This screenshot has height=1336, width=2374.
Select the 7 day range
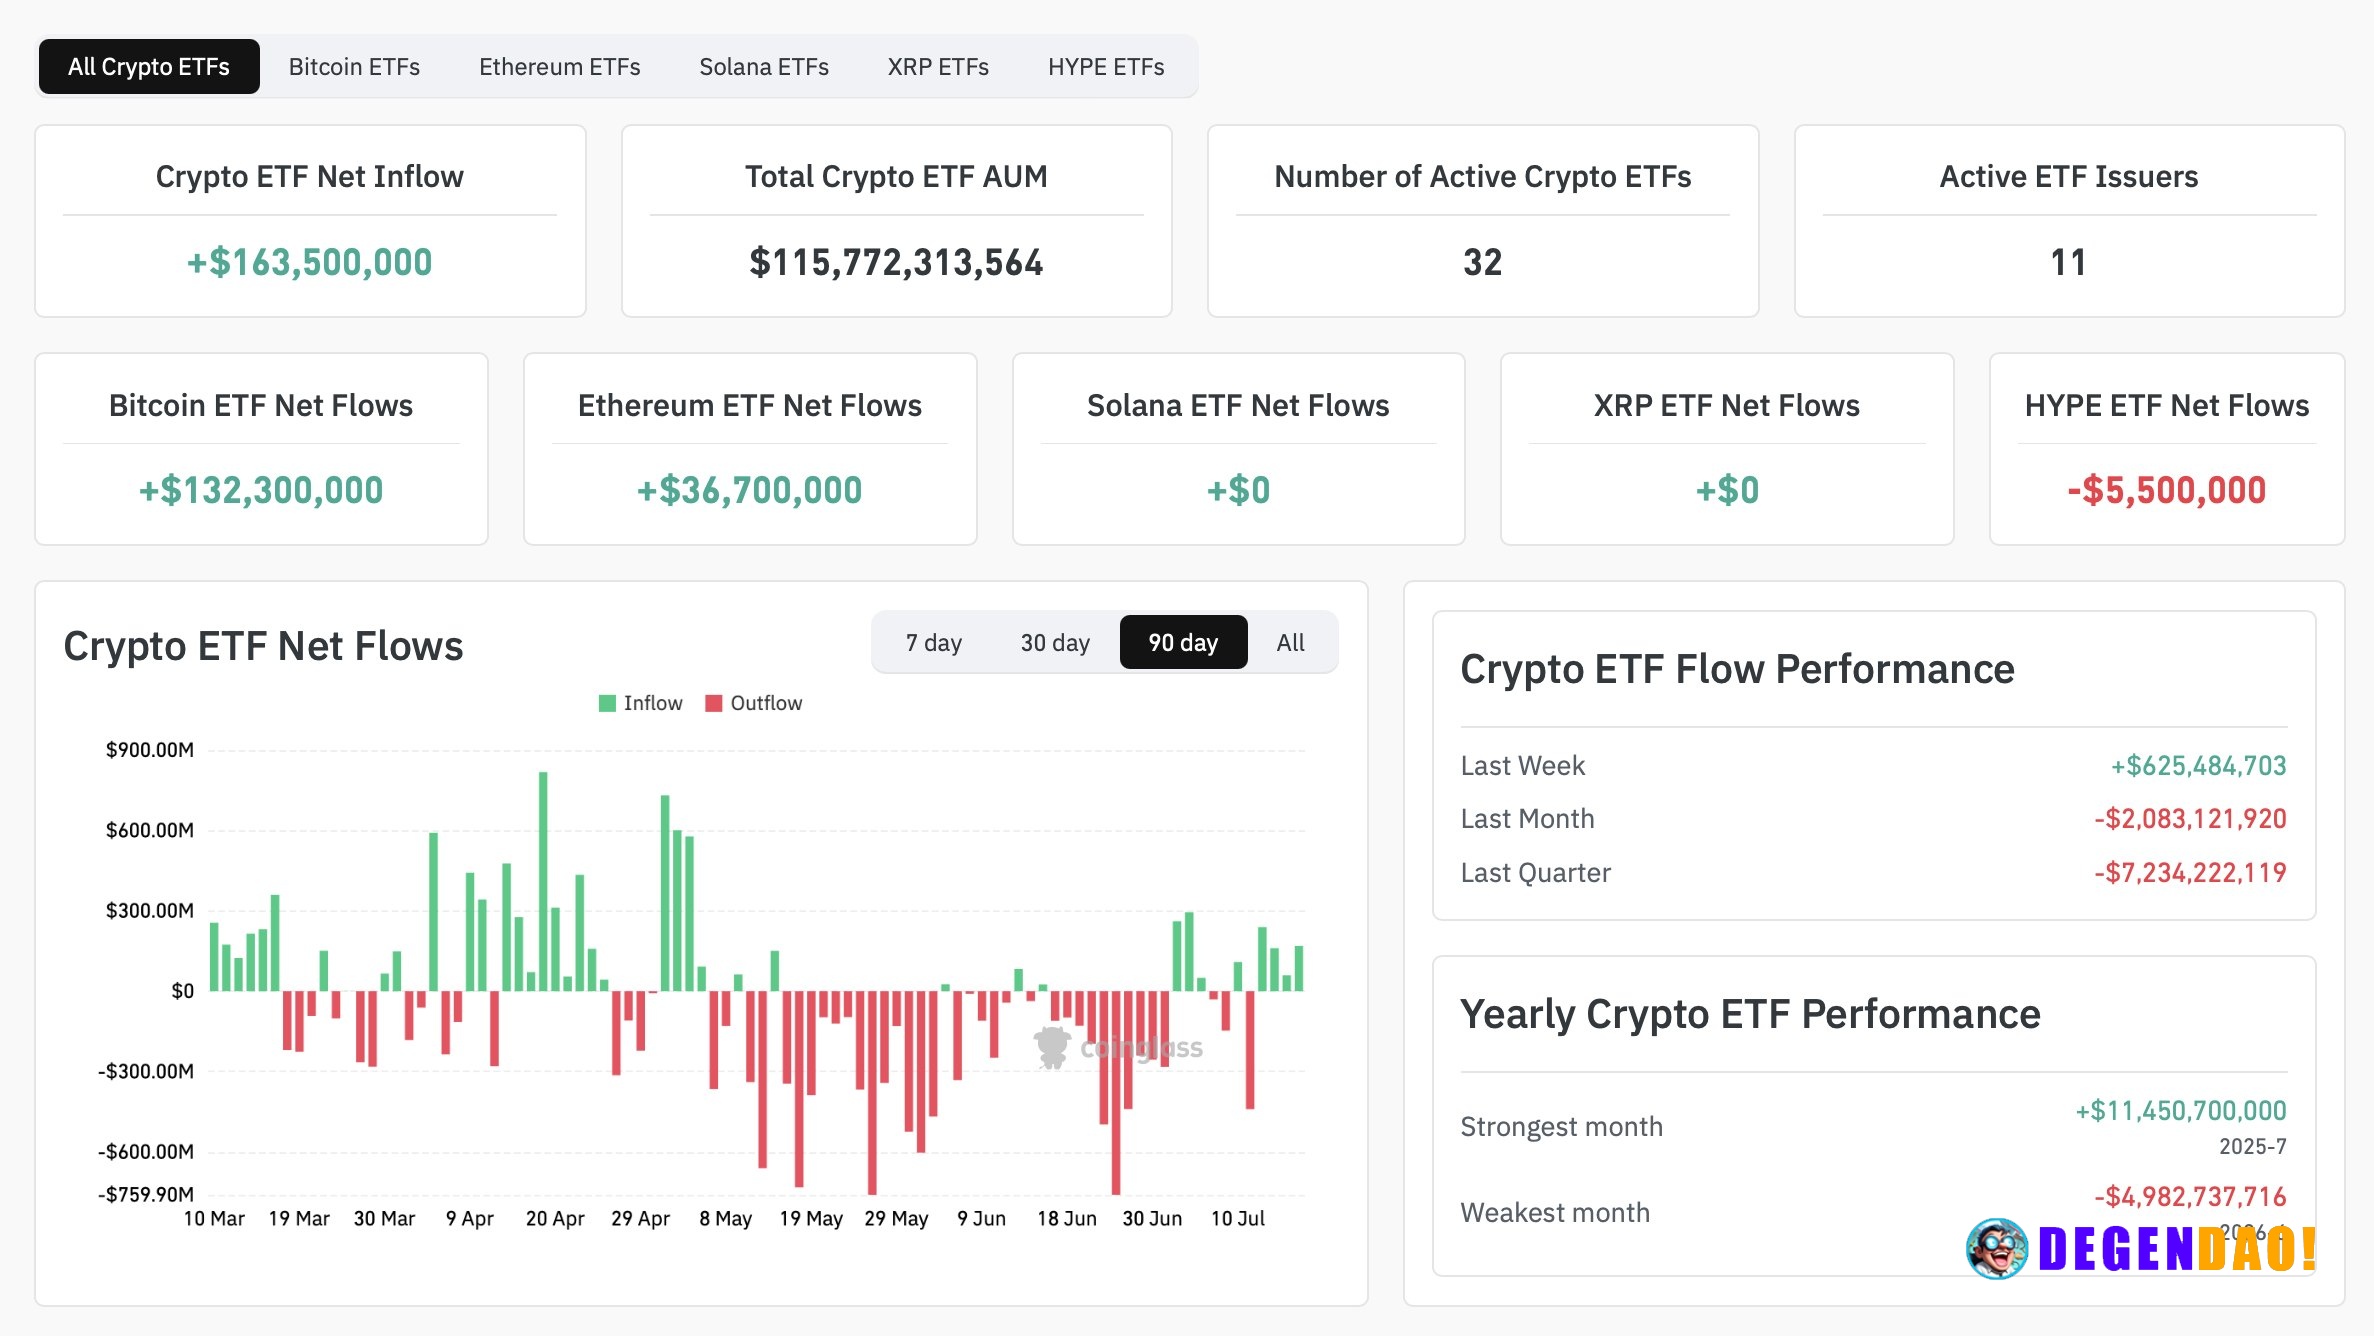(934, 642)
